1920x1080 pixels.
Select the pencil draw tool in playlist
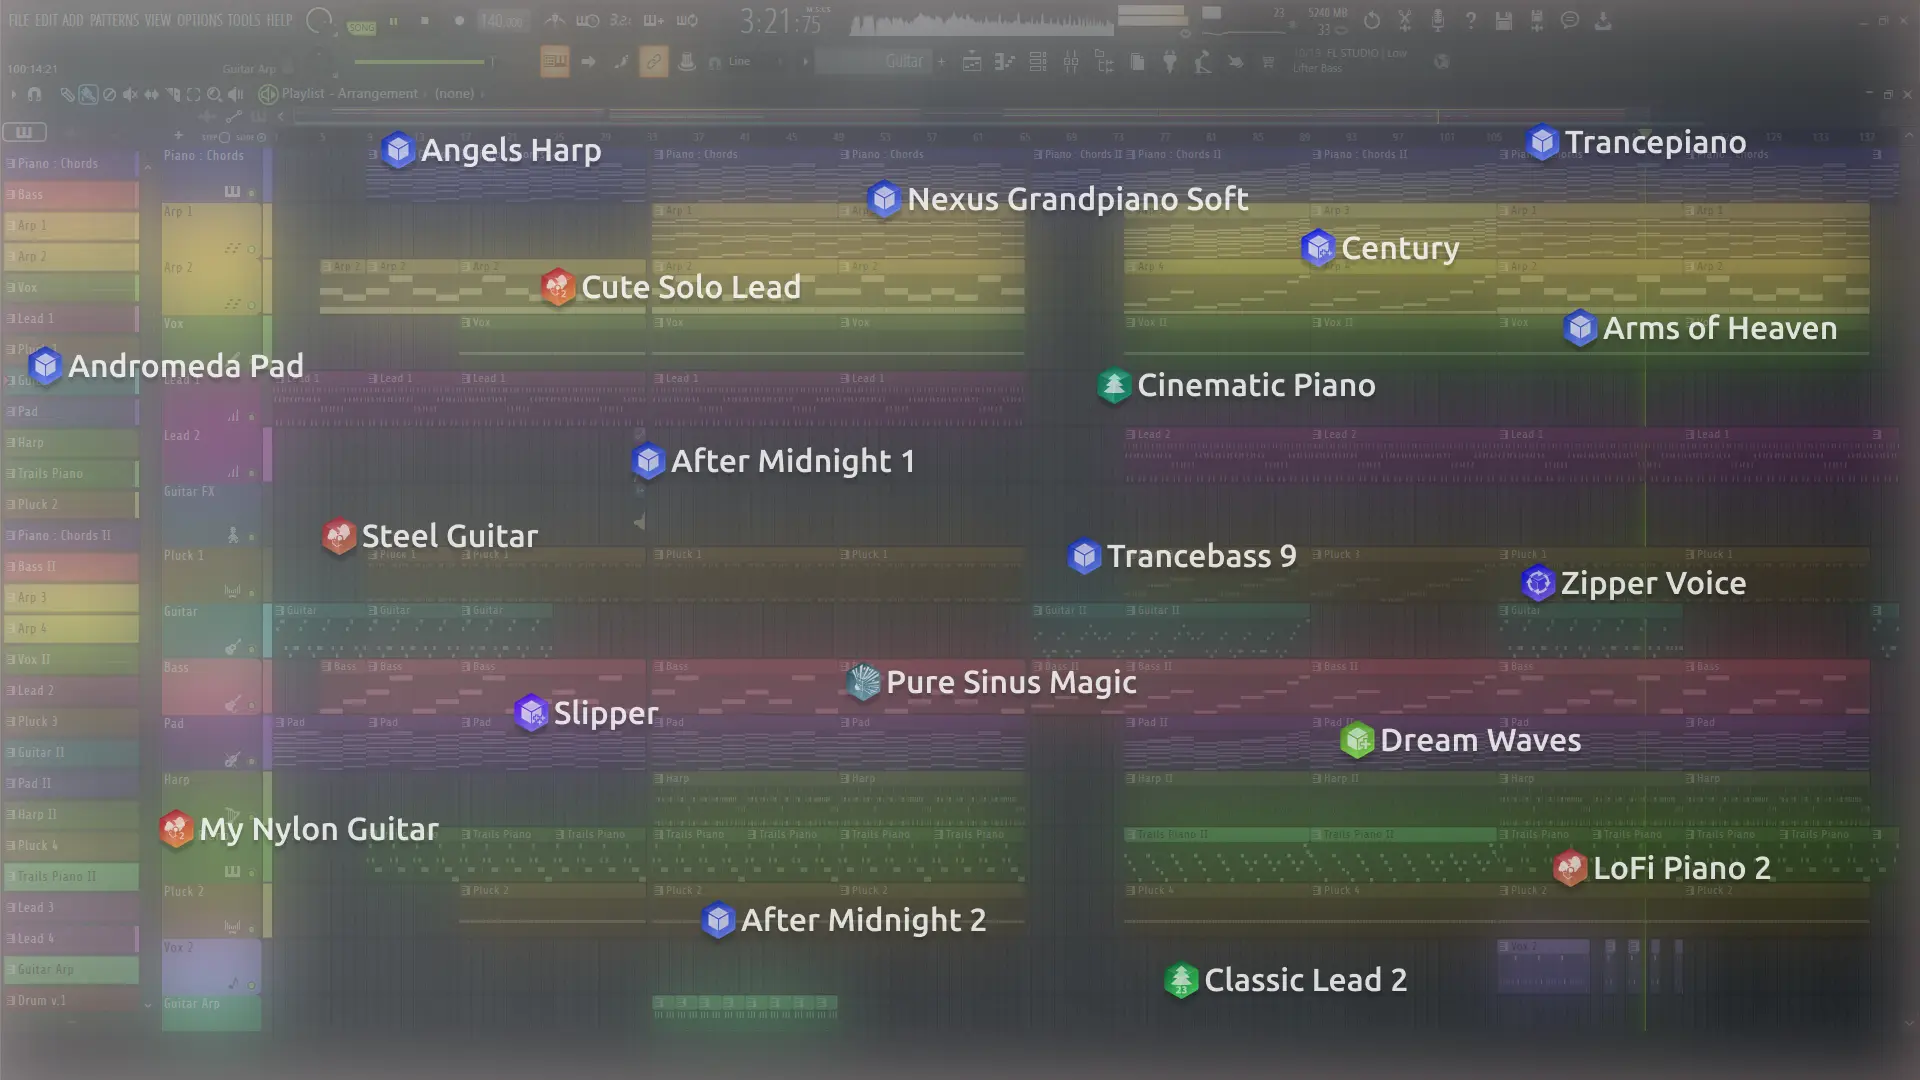point(67,94)
